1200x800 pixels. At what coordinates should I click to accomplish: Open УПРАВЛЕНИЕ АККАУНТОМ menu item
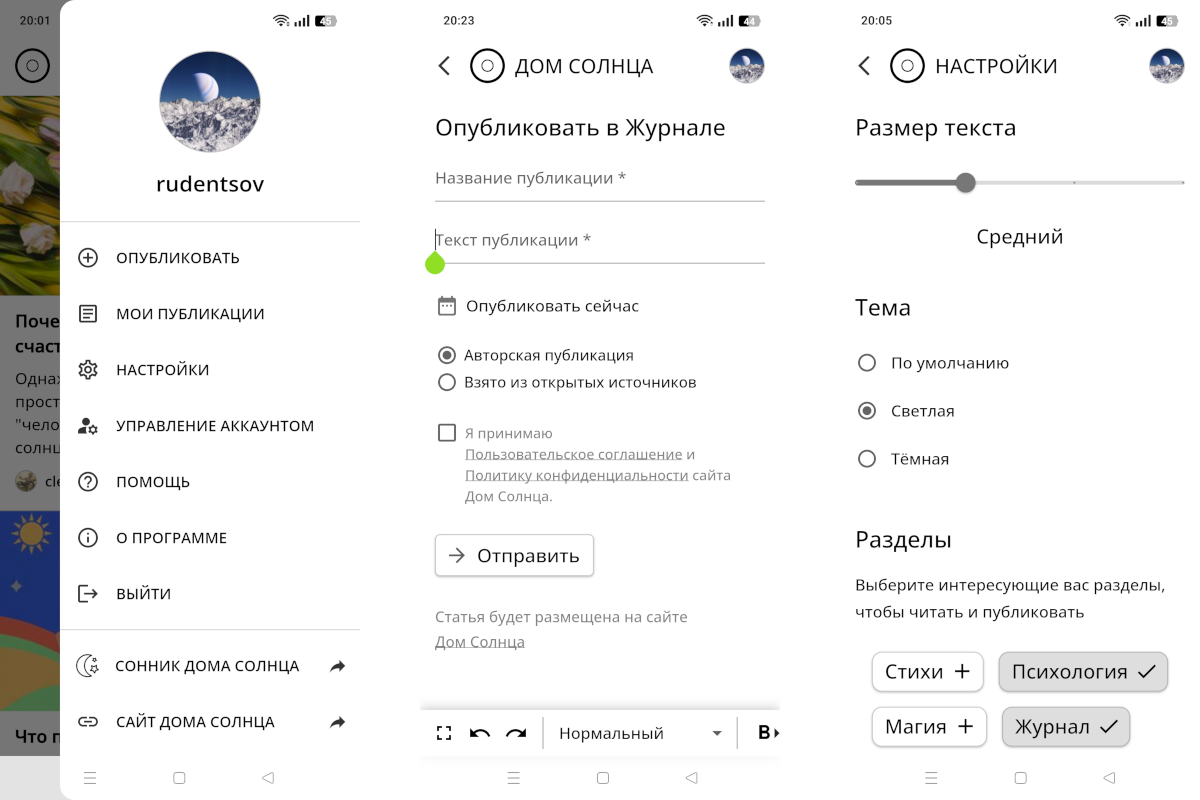215,426
